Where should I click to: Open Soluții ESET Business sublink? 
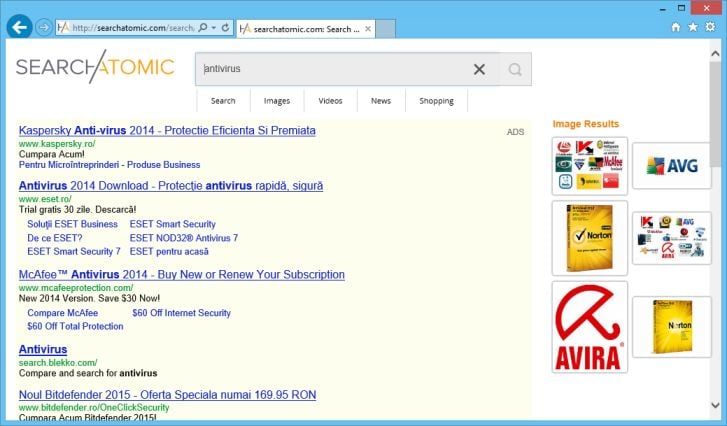pyautogui.click(x=72, y=224)
